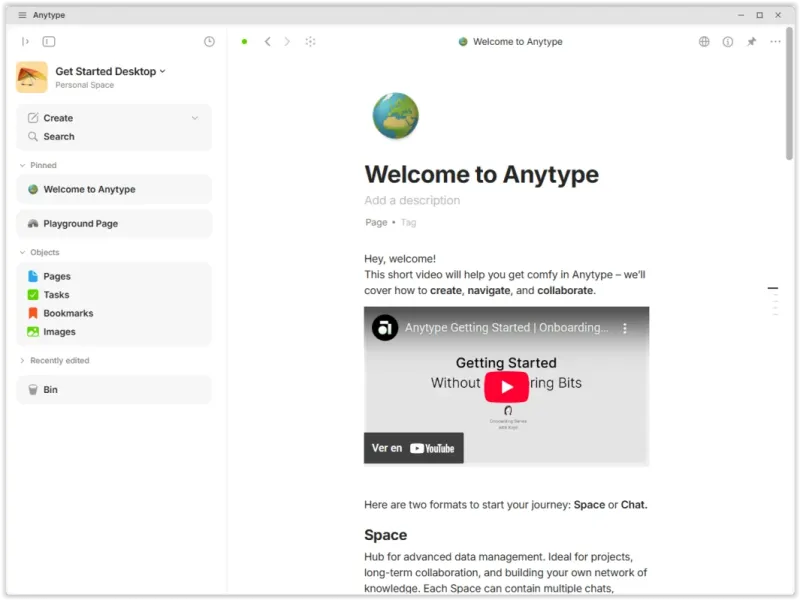This screenshot has width=800, height=600.
Task: Open the hamburger menu beside Anytype title
Action: pos(22,15)
